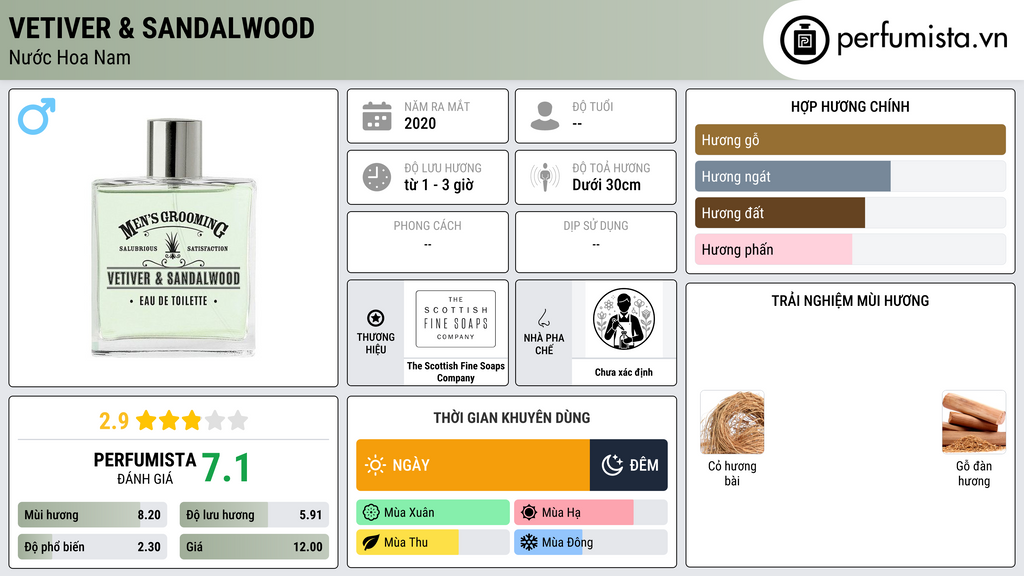Click the nose icon above Nhà pha chế

543,318
